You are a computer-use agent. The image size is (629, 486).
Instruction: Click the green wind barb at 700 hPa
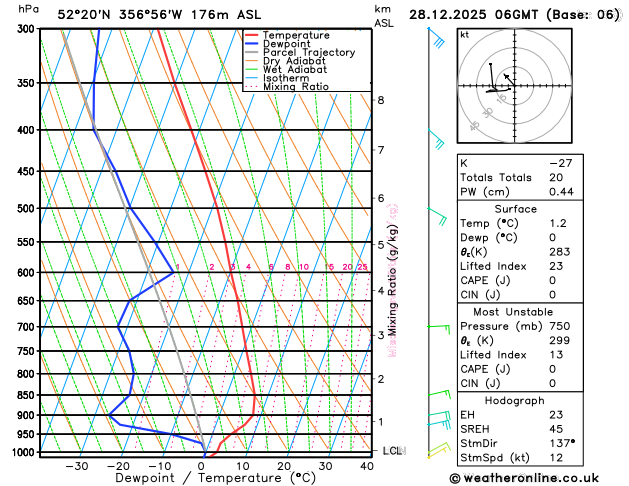(438, 330)
